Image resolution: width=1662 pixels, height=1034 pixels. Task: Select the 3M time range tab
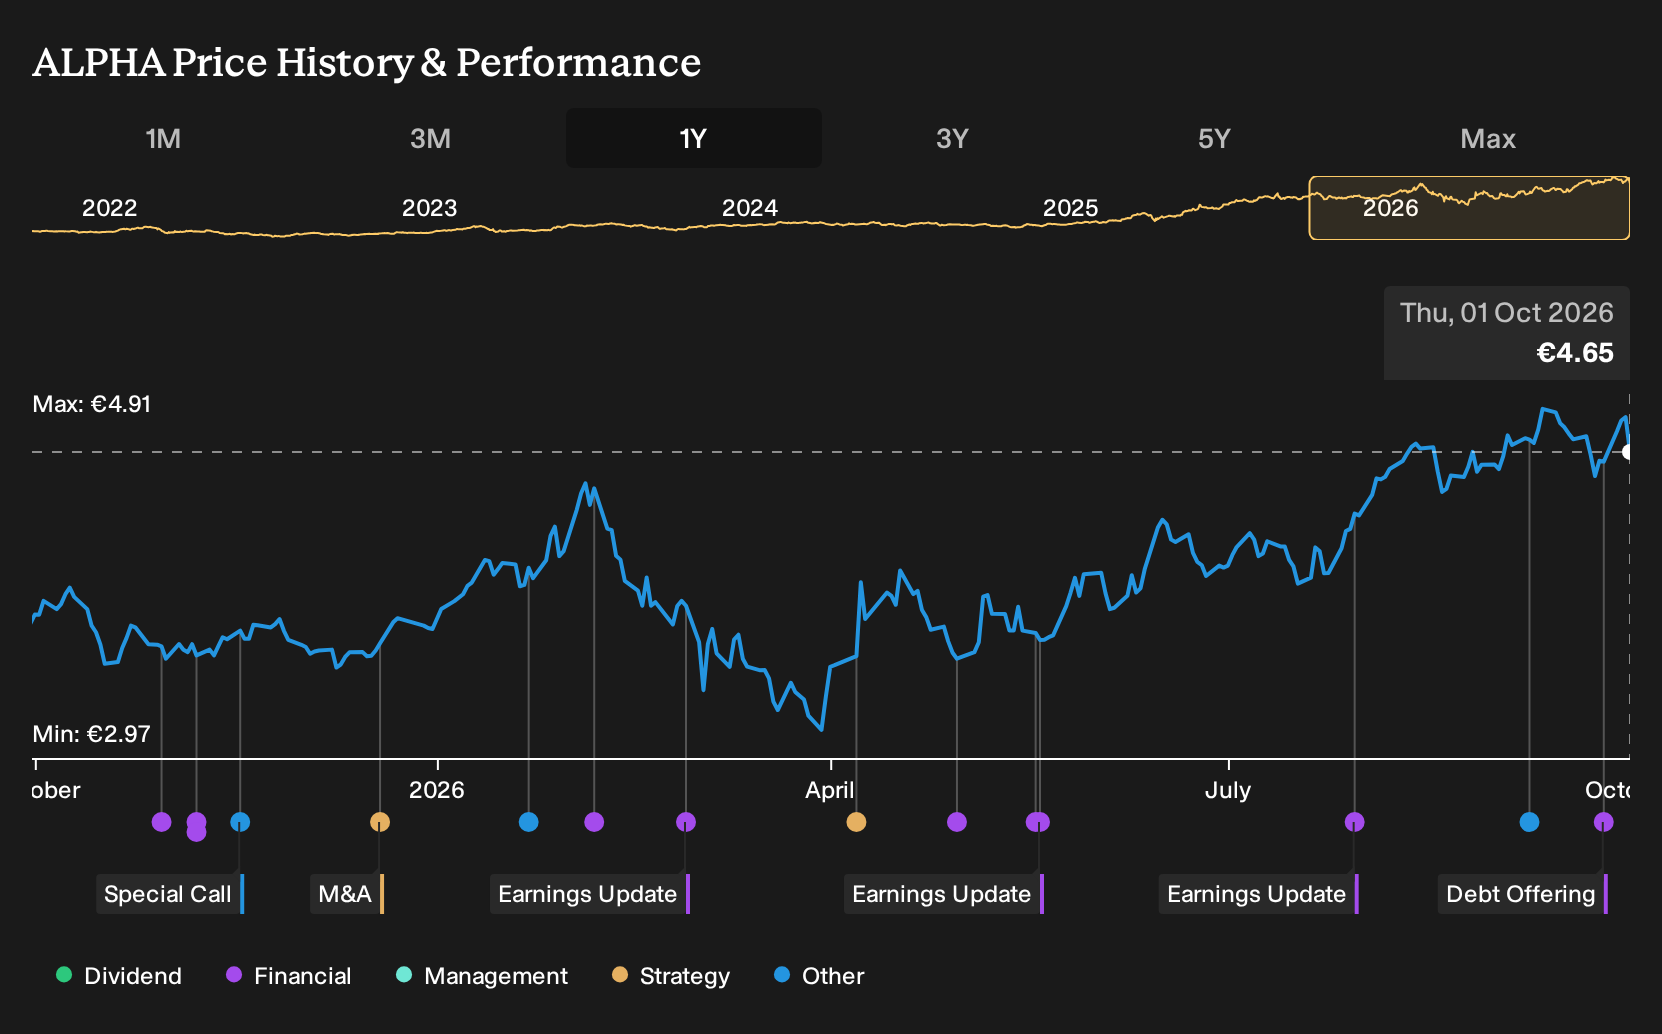tap(430, 138)
